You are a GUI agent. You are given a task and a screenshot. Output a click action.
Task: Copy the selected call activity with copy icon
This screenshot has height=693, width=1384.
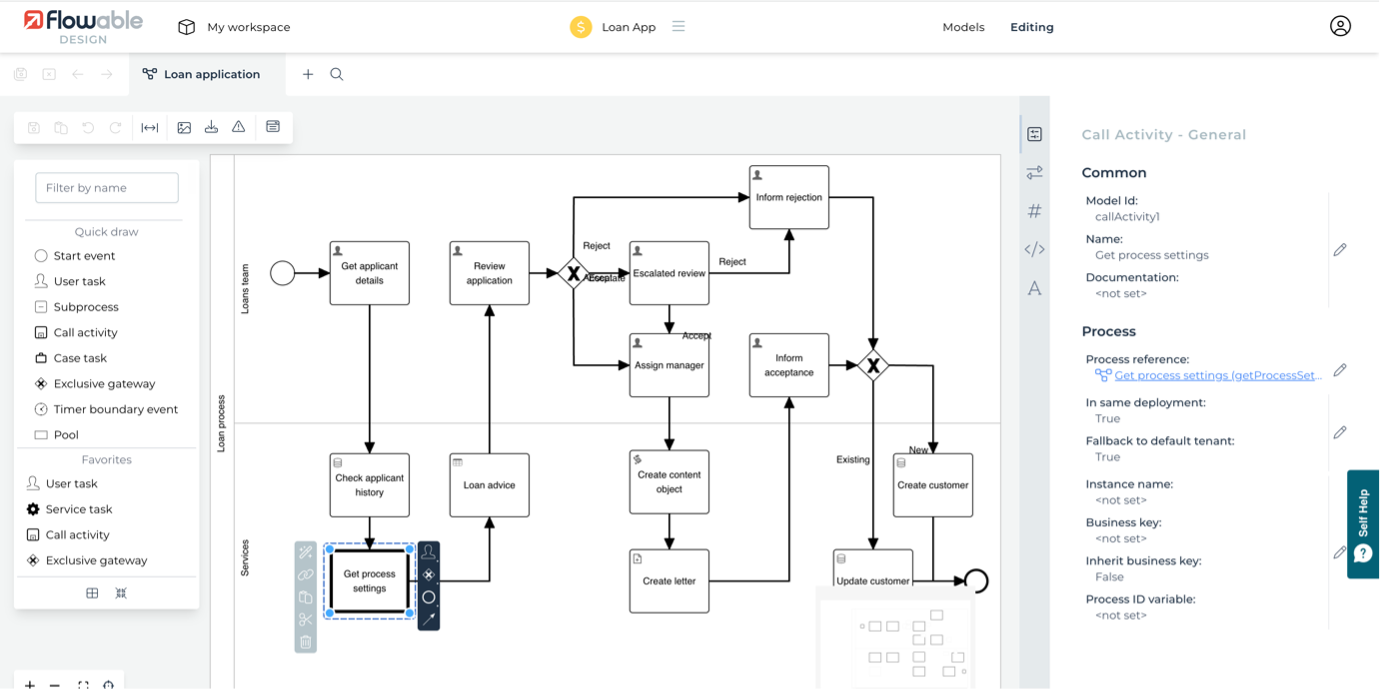[305, 597]
